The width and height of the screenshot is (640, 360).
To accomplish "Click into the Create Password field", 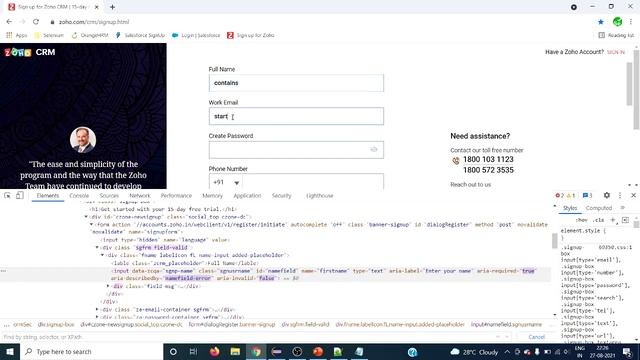I will (x=296, y=150).
